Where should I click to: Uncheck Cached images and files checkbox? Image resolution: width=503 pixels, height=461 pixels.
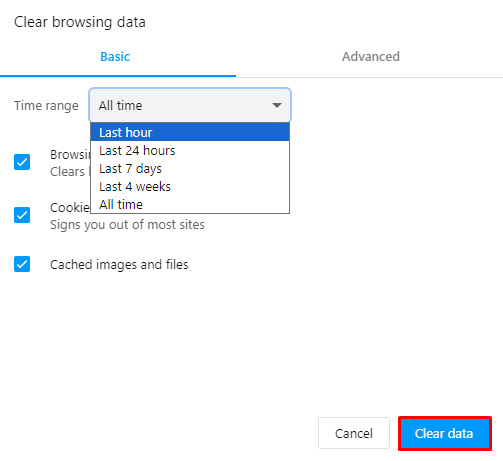tap(22, 264)
